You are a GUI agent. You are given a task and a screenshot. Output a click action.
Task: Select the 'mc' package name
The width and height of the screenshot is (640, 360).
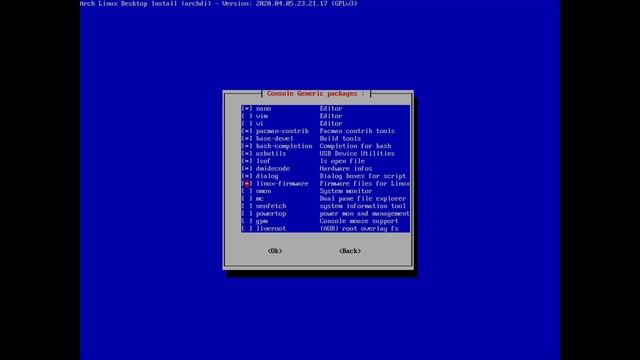(260, 199)
